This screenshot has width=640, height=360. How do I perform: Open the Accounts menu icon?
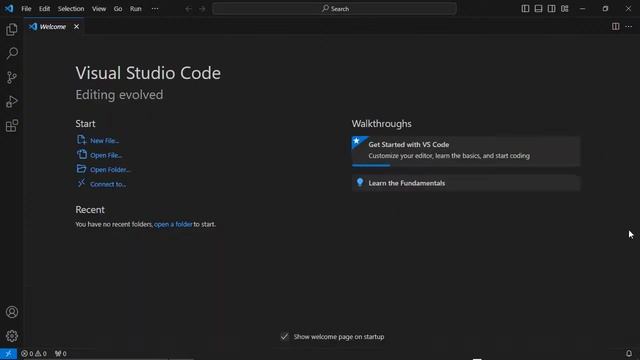12,312
